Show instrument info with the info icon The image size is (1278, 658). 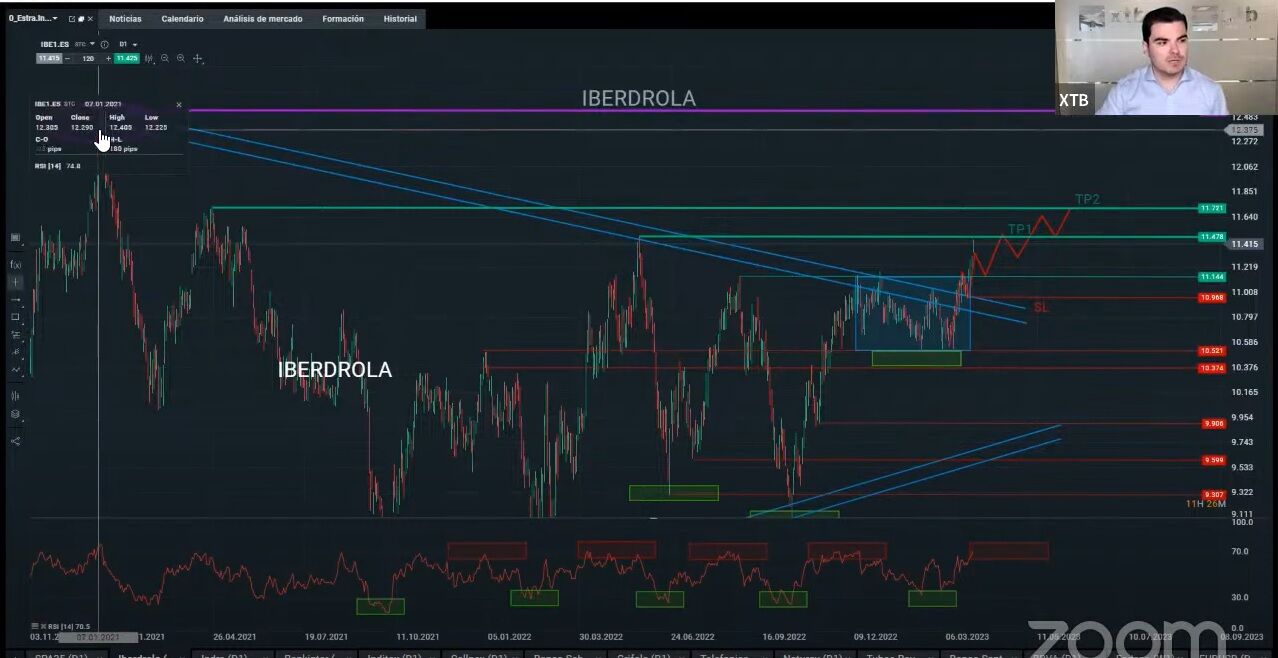(104, 44)
